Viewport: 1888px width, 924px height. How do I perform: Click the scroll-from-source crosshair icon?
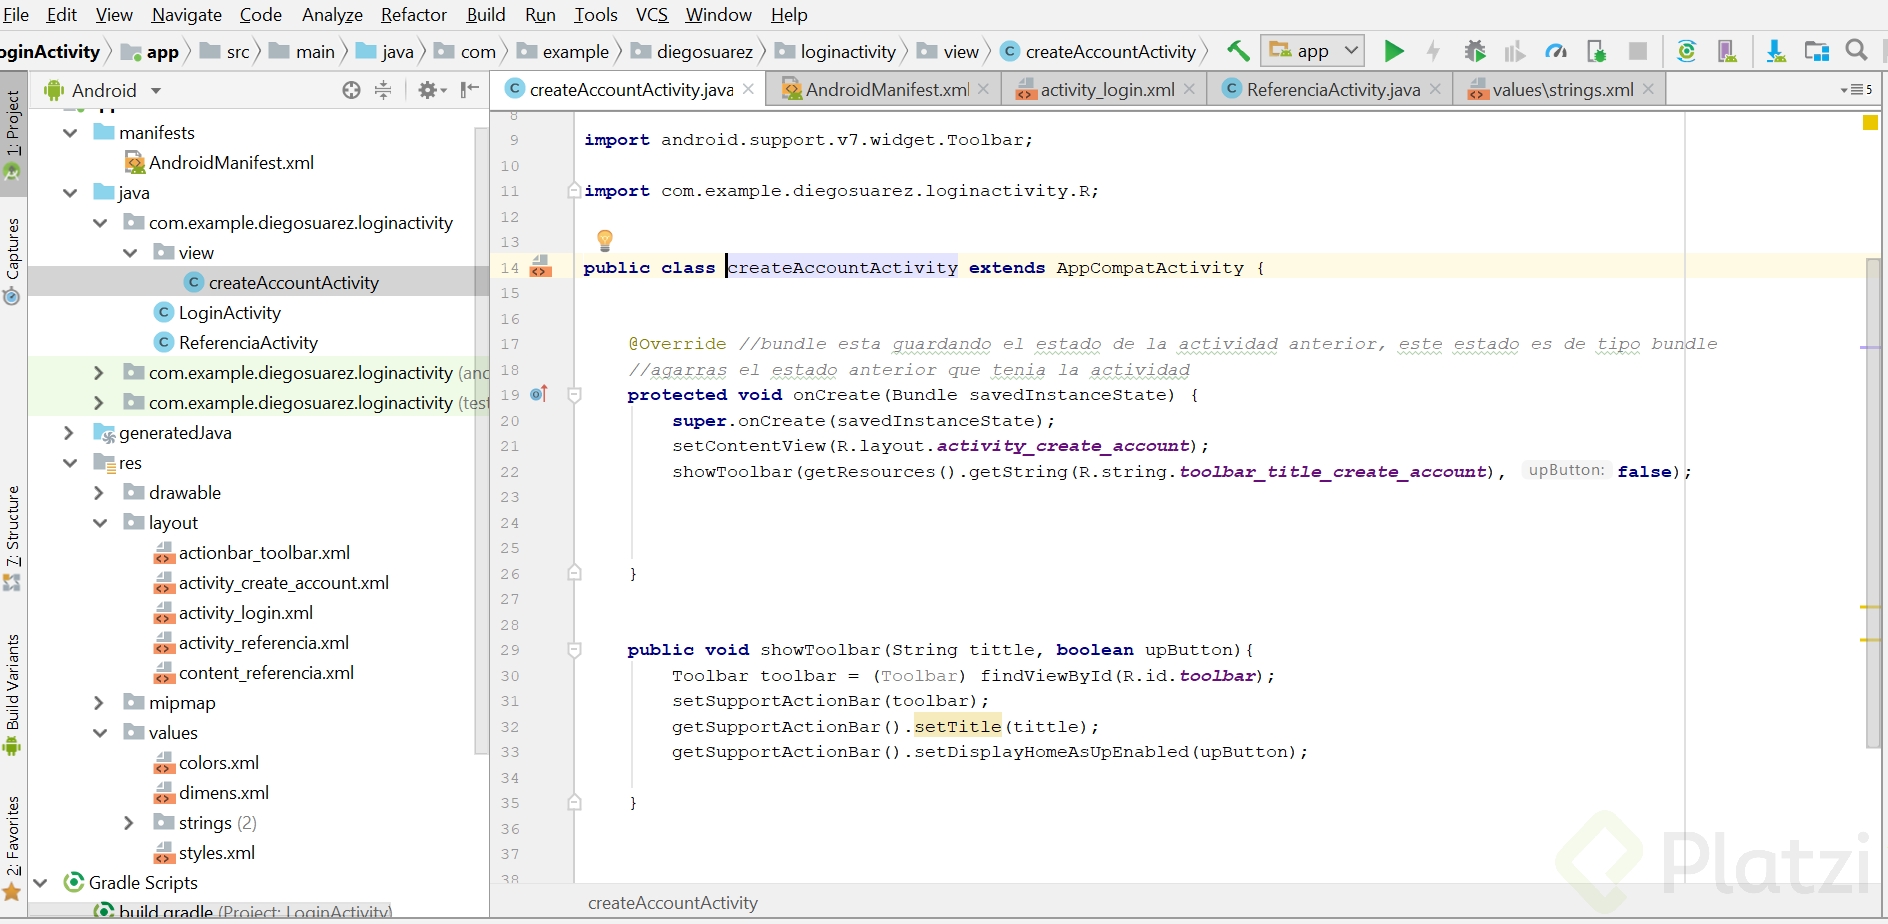point(351,90)
